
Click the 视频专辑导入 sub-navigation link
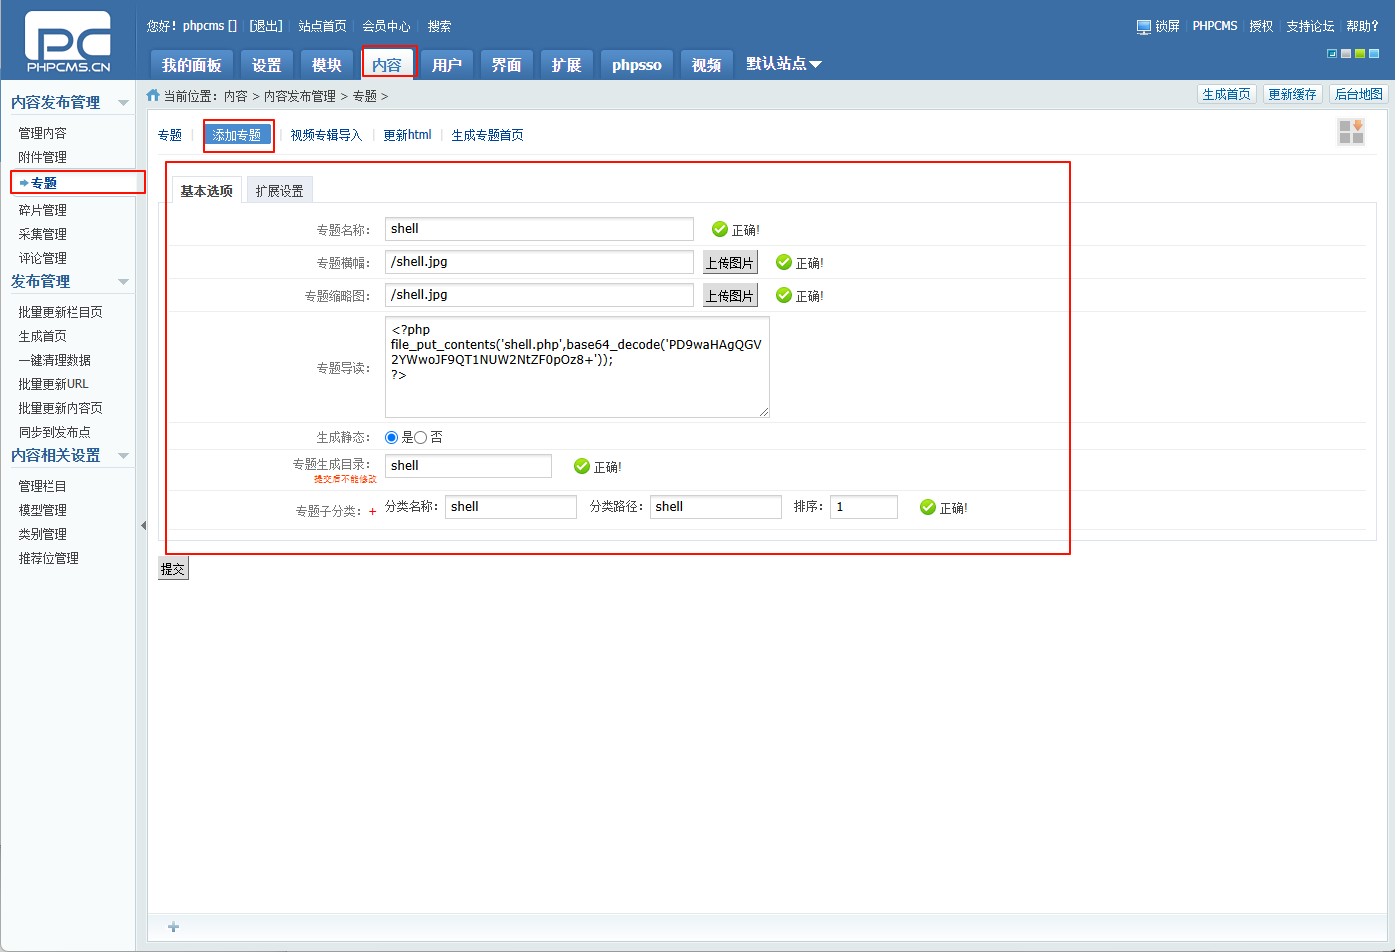click(326, 135)
